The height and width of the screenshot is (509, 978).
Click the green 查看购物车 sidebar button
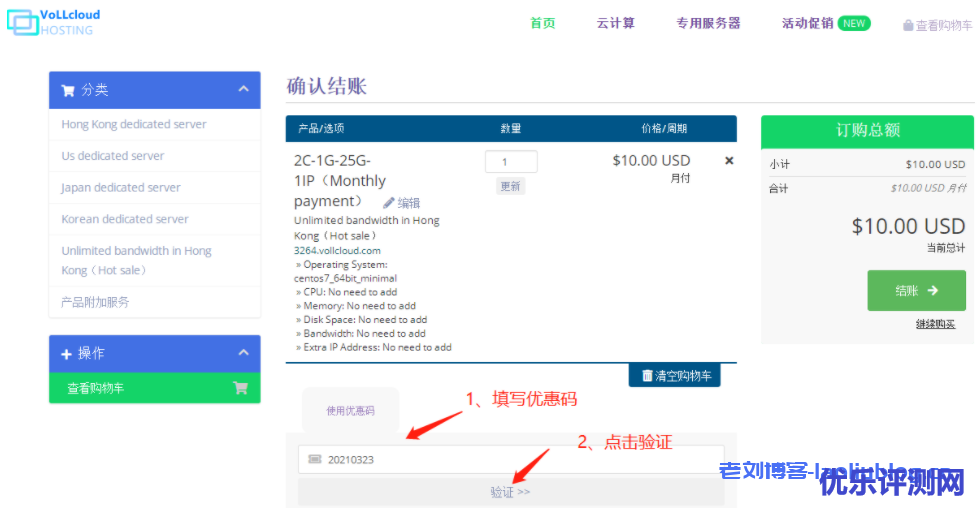point(155,388)
